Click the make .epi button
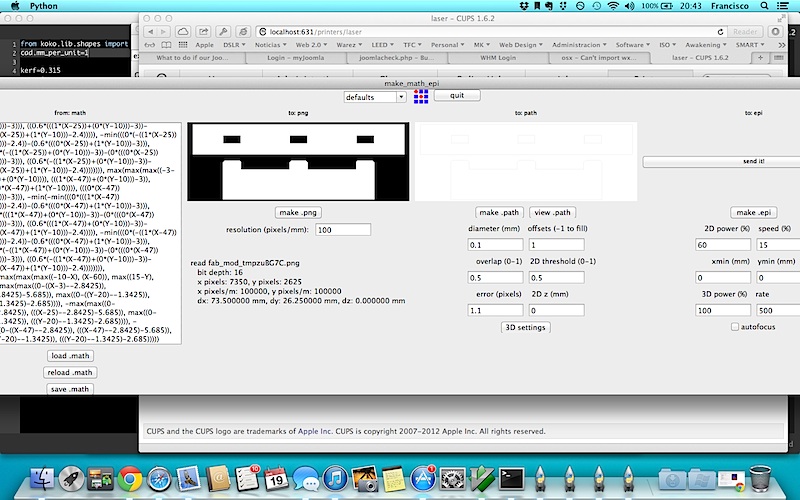800x500 pixels. 754,212
